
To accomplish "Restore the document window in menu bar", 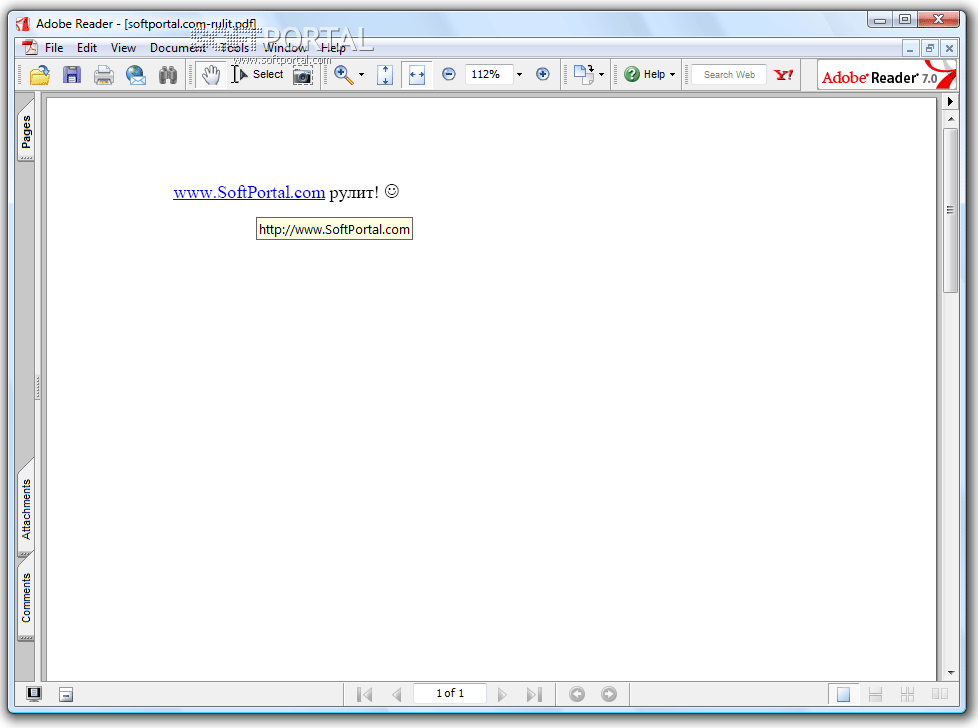I will 929,49.
